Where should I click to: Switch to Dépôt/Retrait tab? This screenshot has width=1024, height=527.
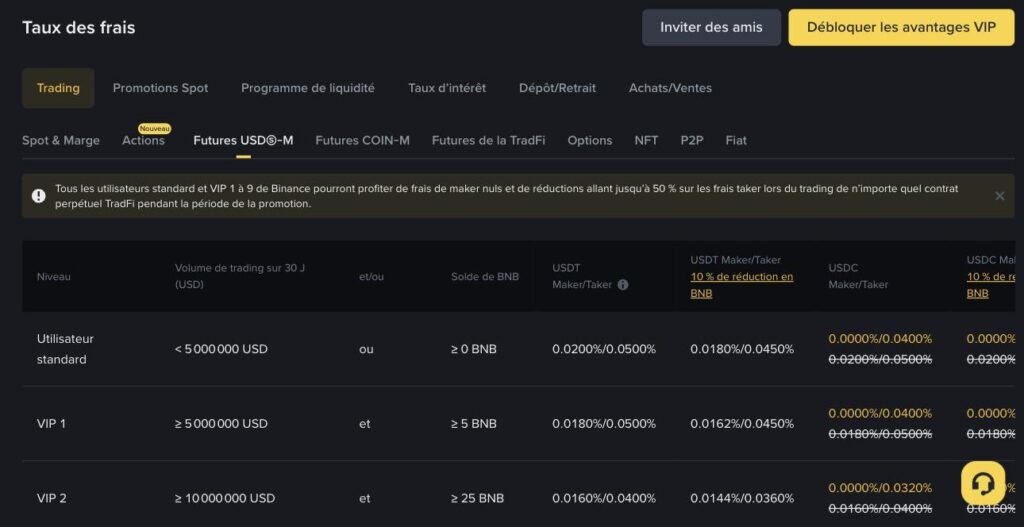[x=557, y=88]
